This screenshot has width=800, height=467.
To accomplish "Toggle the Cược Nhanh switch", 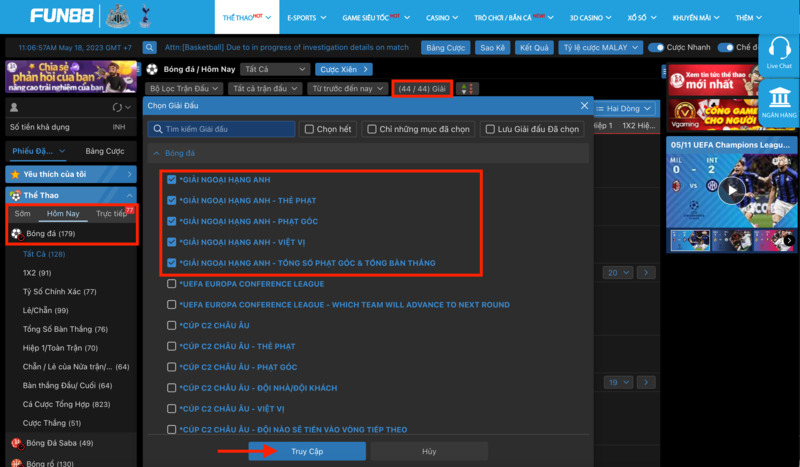I will (x=656, y=47).
